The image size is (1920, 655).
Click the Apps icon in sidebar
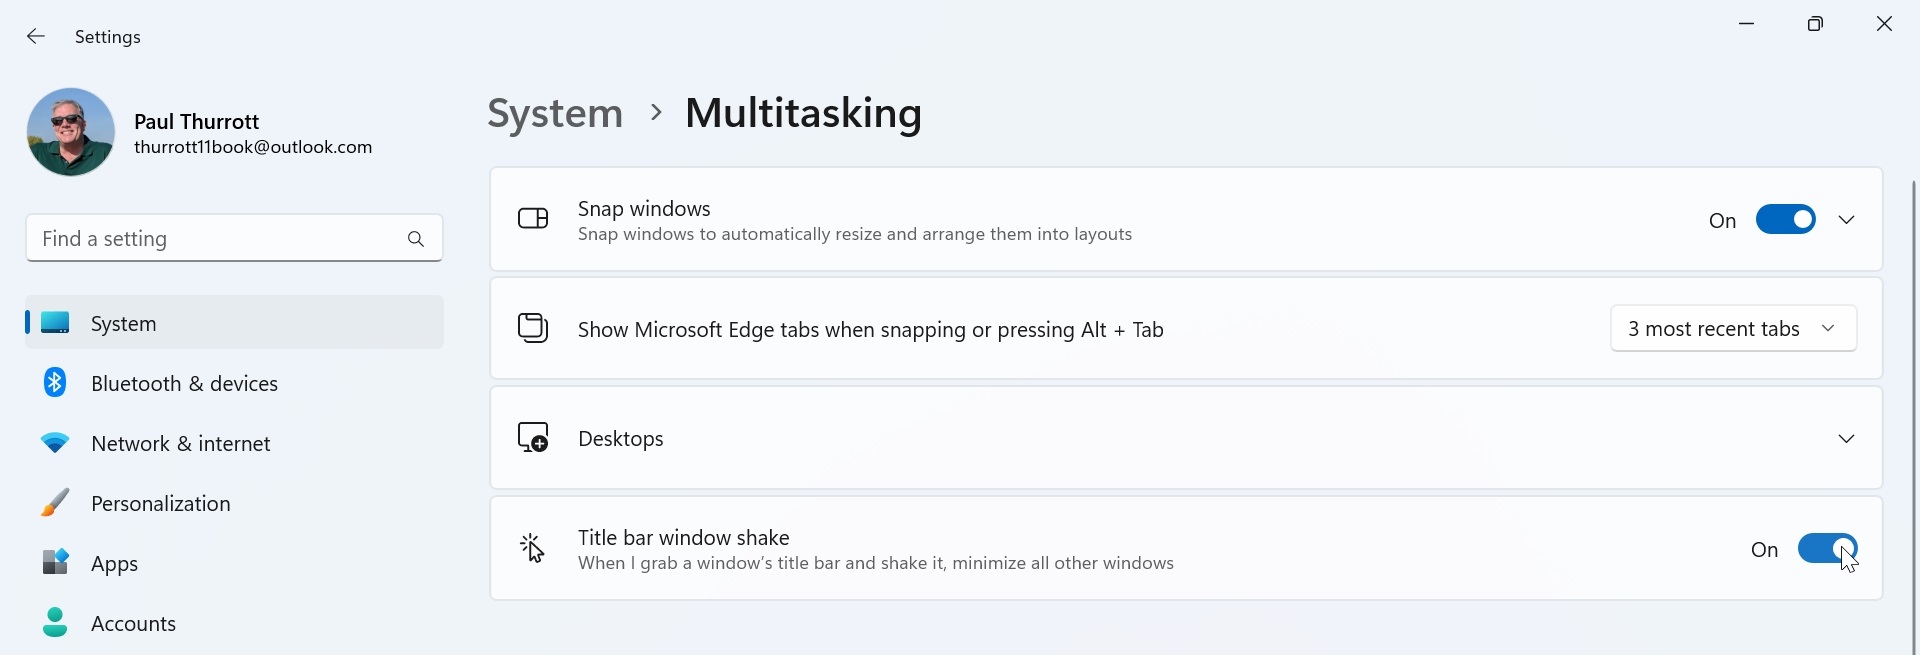55,563
